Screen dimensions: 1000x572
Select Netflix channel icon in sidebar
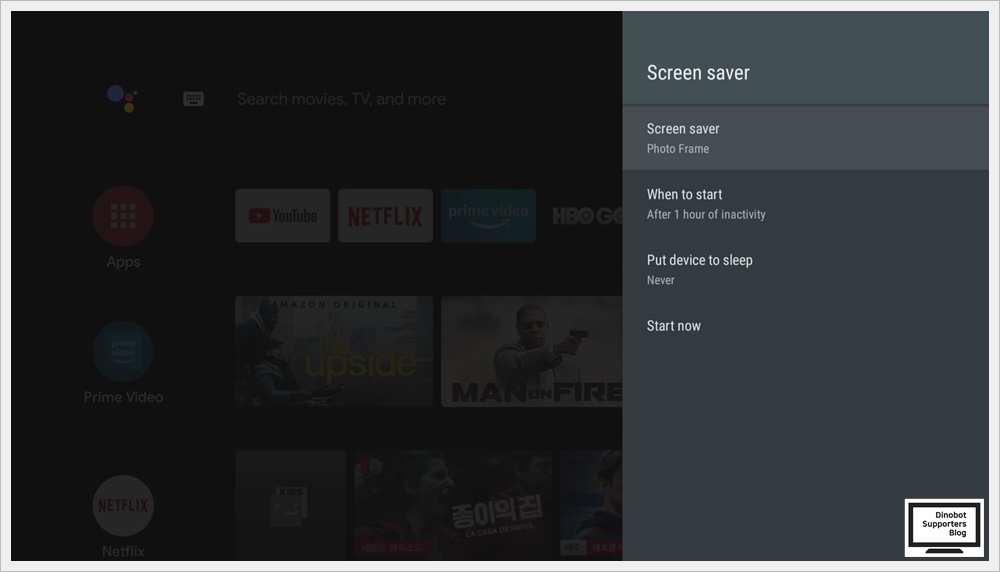[x=123, y=506]
